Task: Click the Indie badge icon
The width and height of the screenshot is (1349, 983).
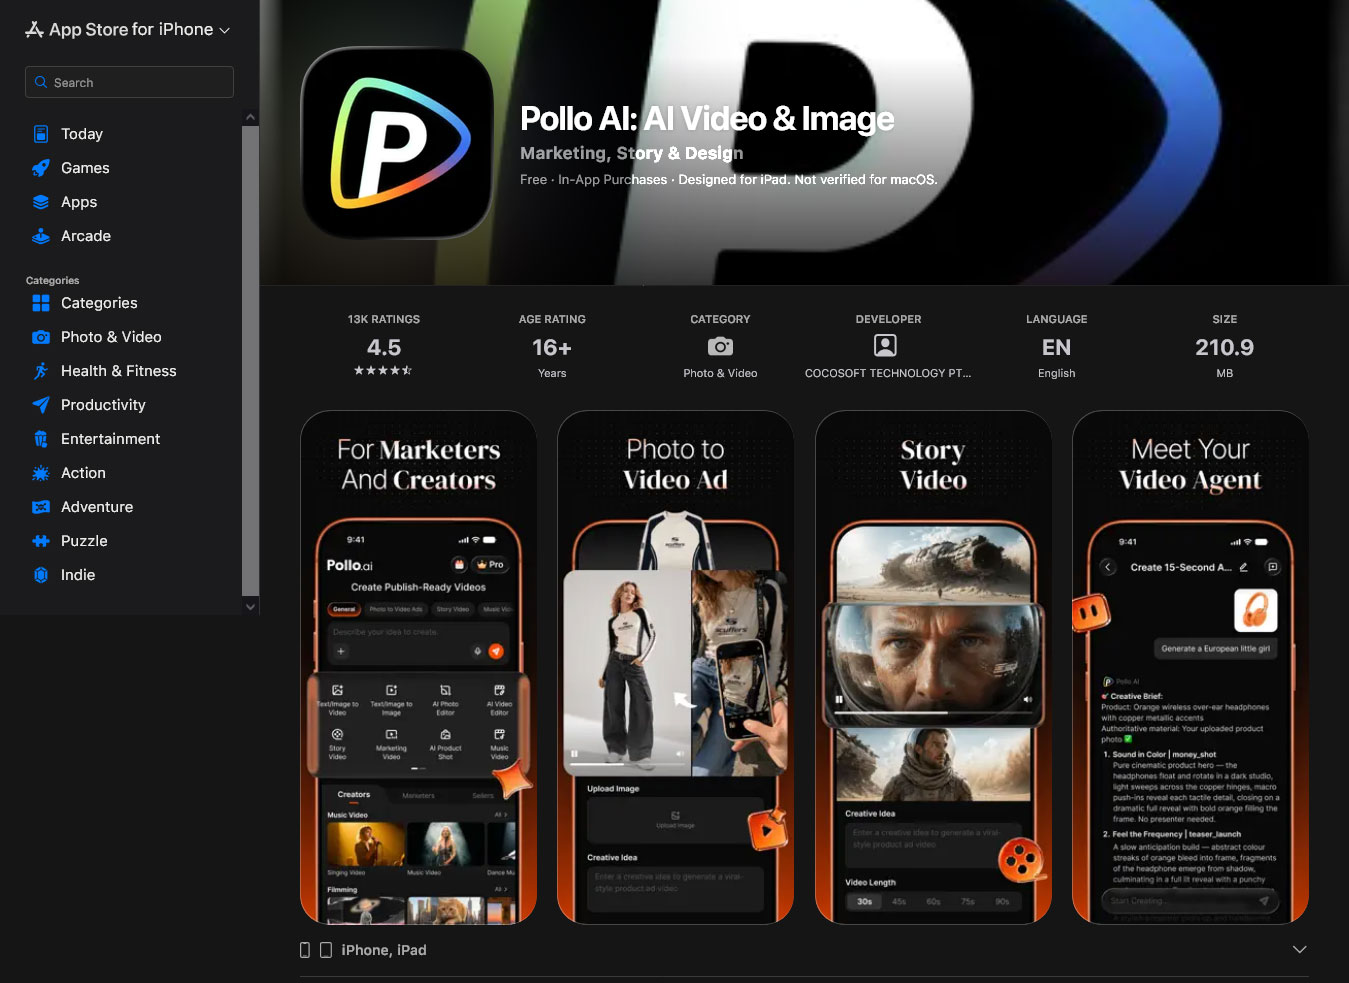Action: [x=41, y=575]
